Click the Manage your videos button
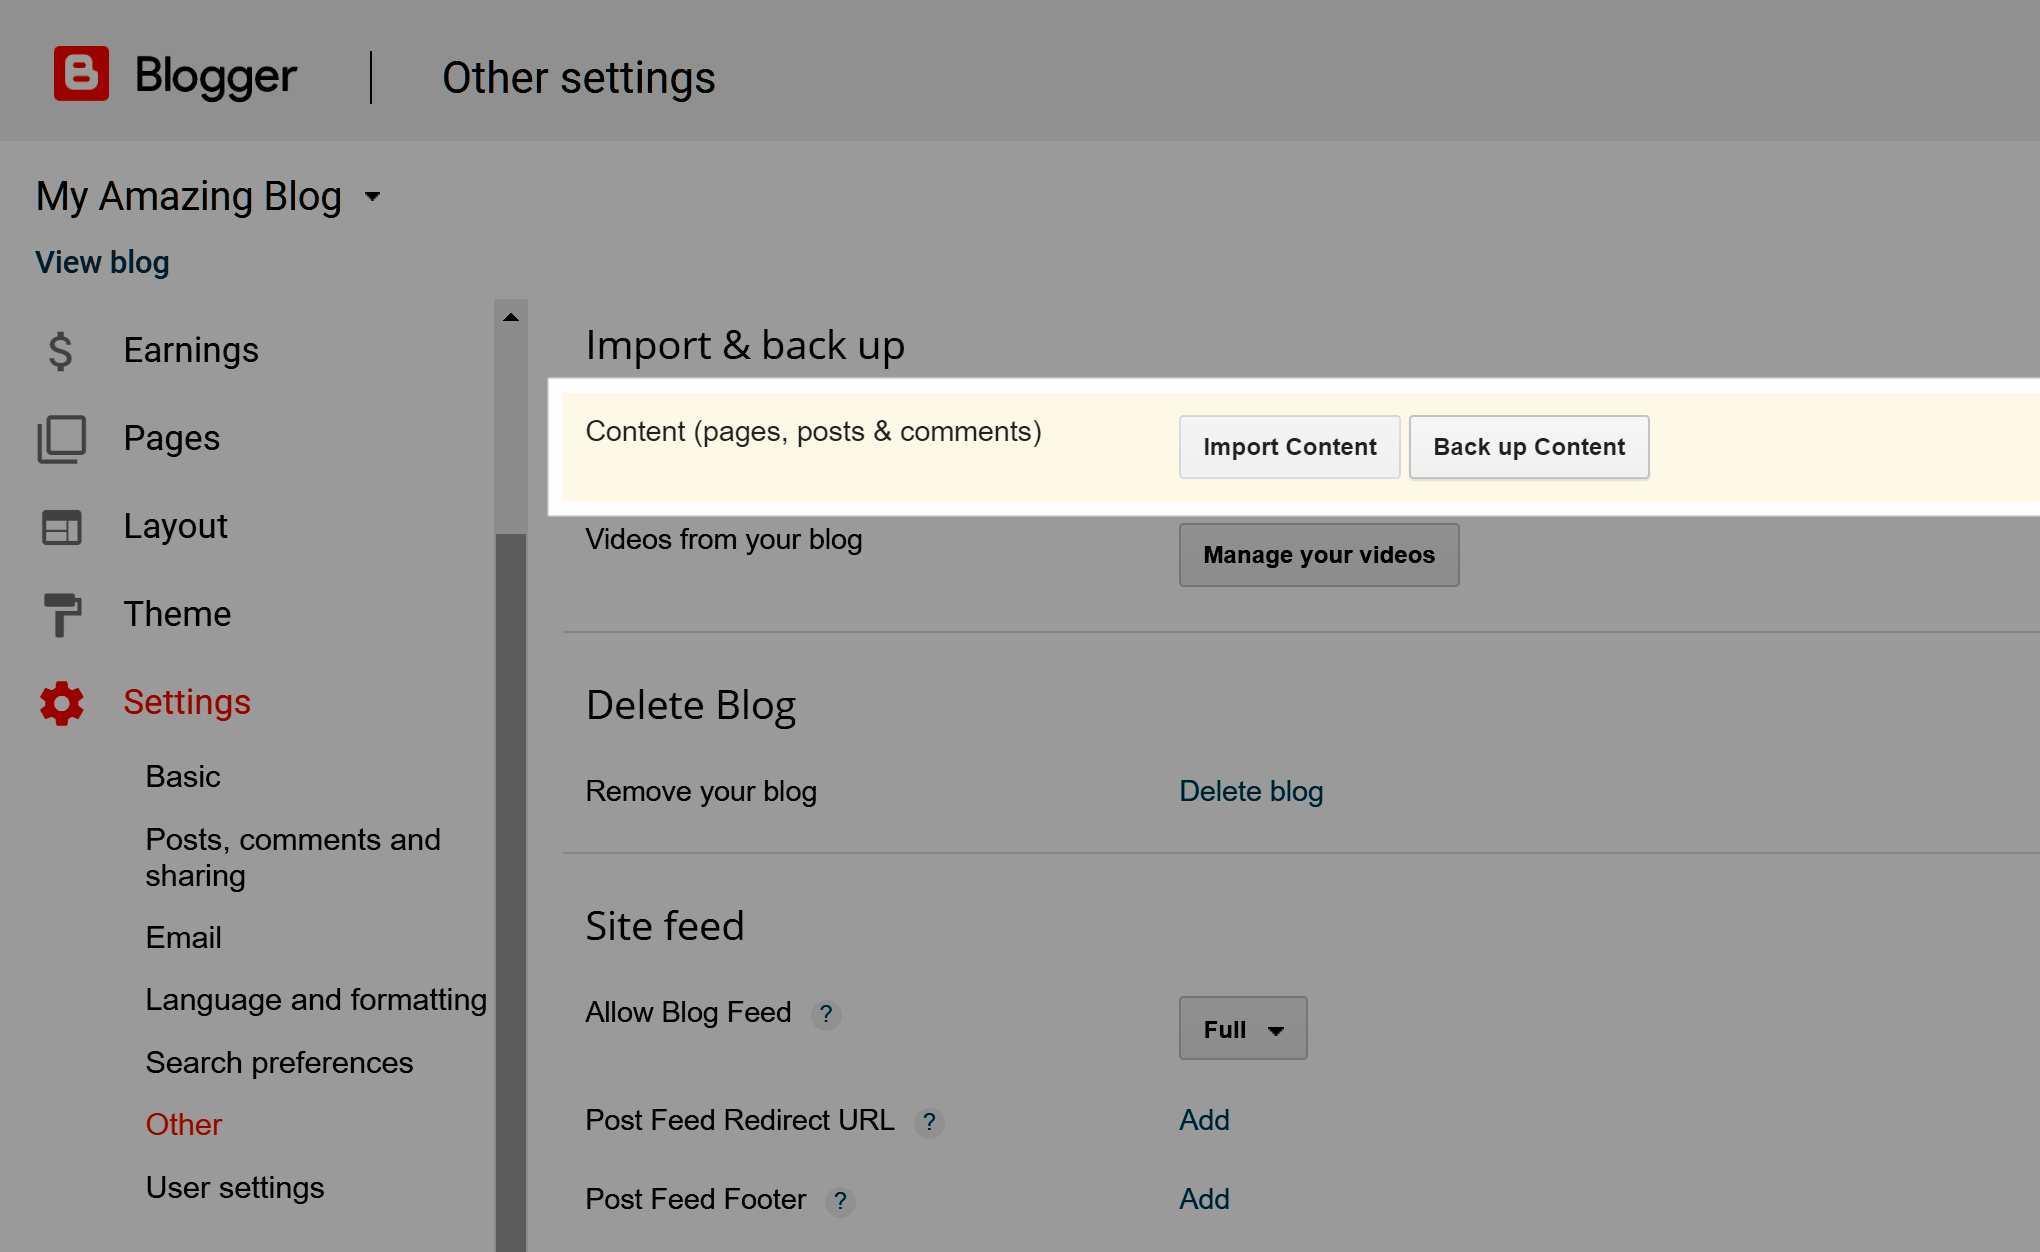 click(x=1317, y=555)
